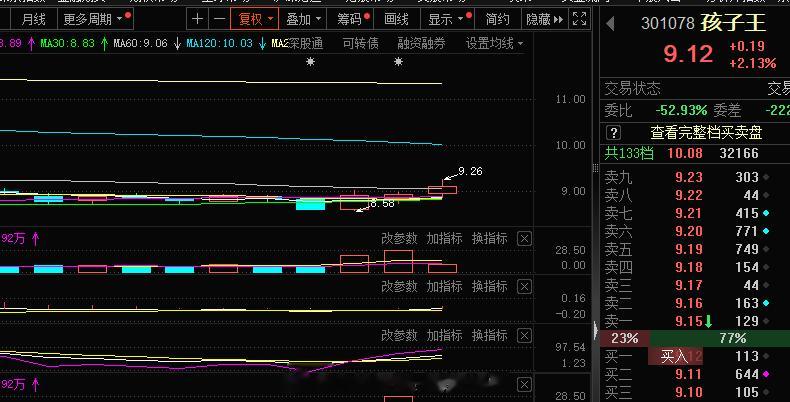
Task: Close the second indicator panel showing 0.16
Action: 524,287
